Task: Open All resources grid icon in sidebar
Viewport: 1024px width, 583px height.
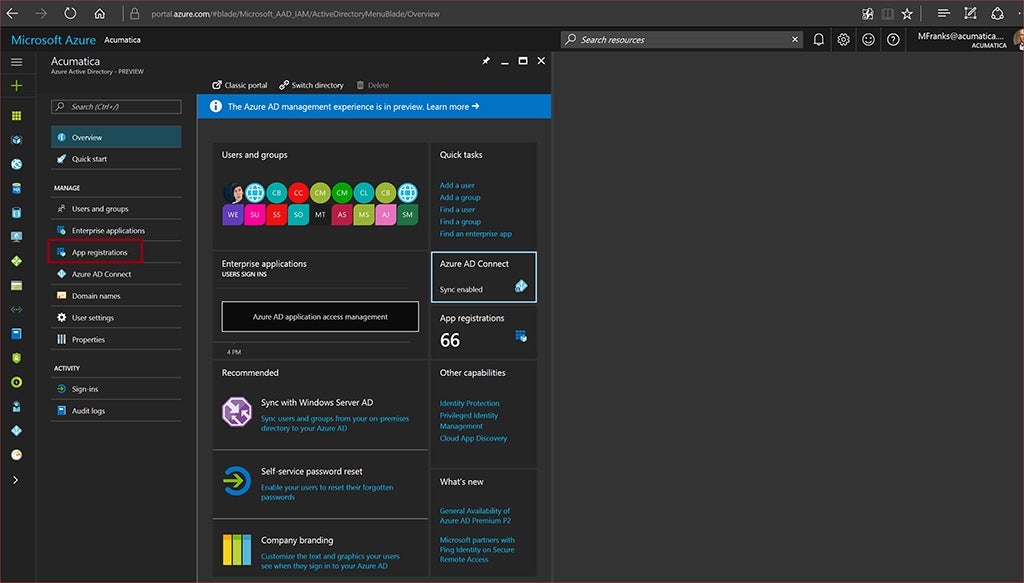Action: coord(16,116)
